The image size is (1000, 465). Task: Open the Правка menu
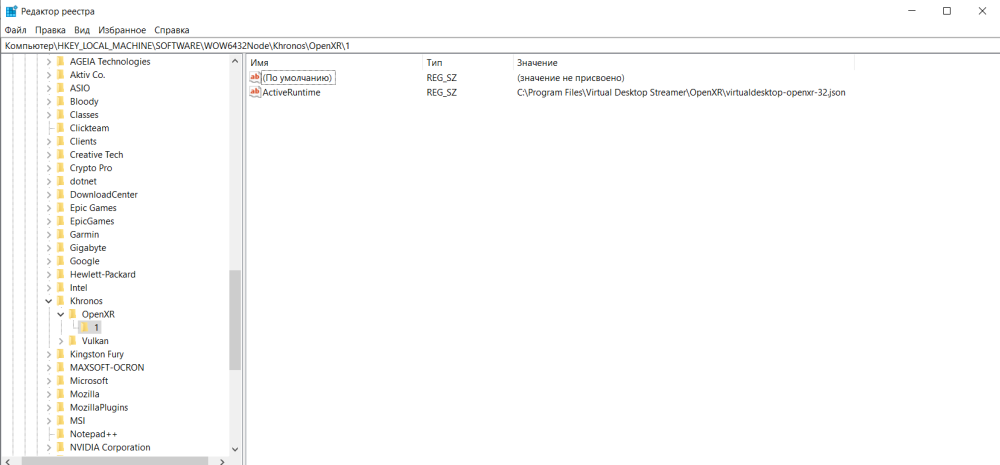[50, 30]
